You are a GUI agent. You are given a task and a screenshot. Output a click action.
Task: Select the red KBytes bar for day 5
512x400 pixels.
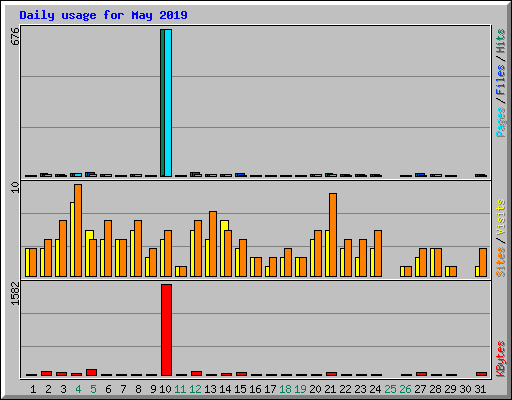[91, 372]
